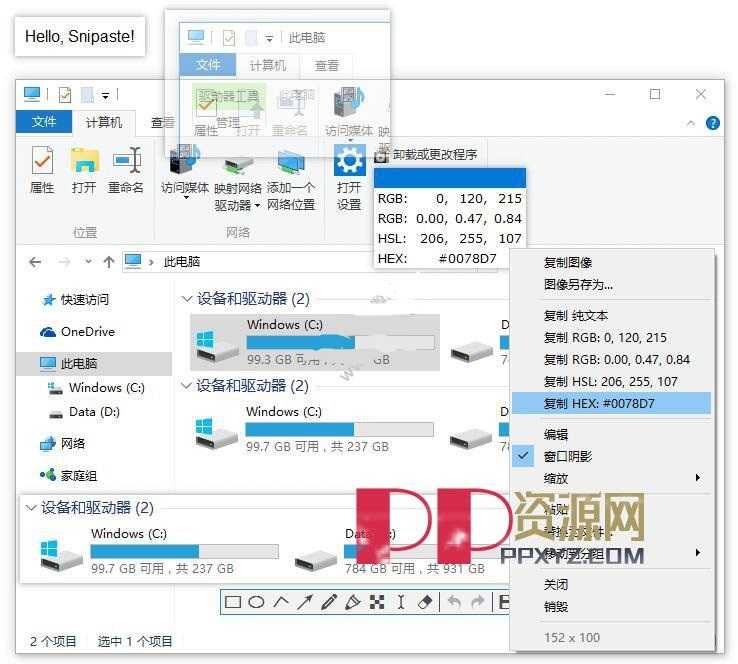The width and height of the screenshot is (738, 664).
Task: Click 卸载或更改程序 uninstall programs item
Action: [x=426, y=154]
